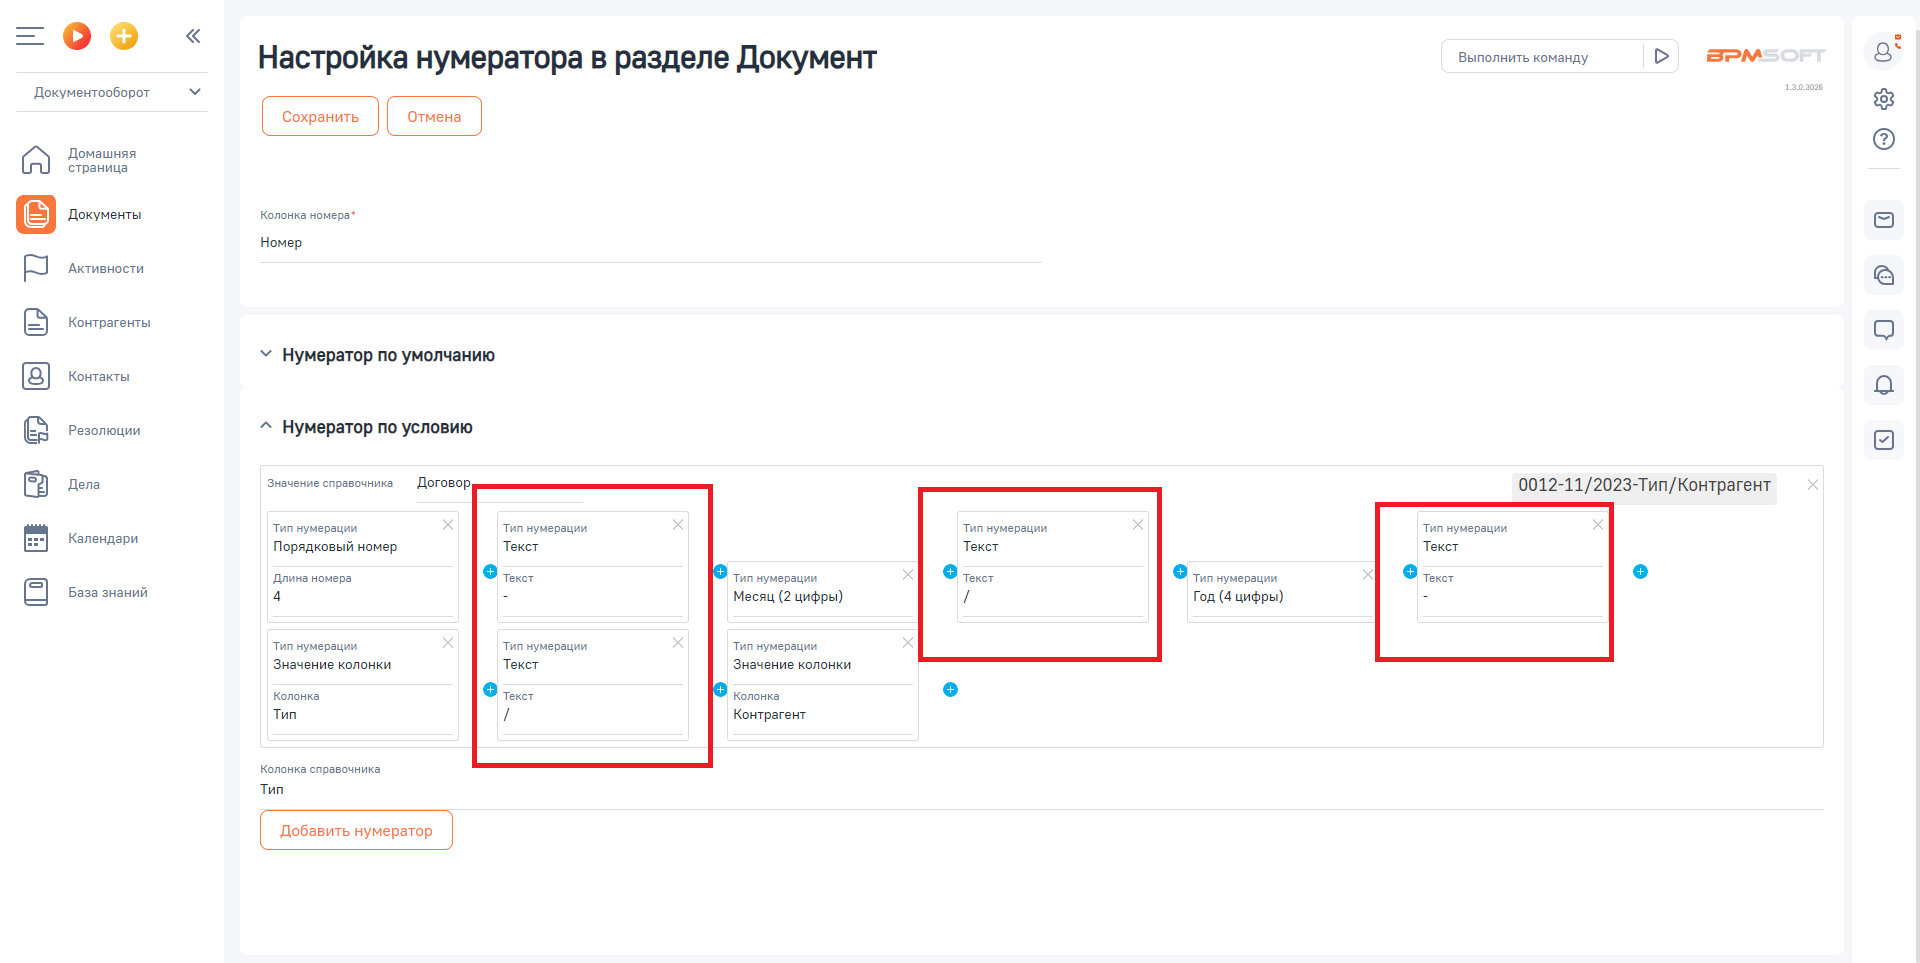
Task: Click the BPMSoft logo
Action: click(x=1765, y=56)
